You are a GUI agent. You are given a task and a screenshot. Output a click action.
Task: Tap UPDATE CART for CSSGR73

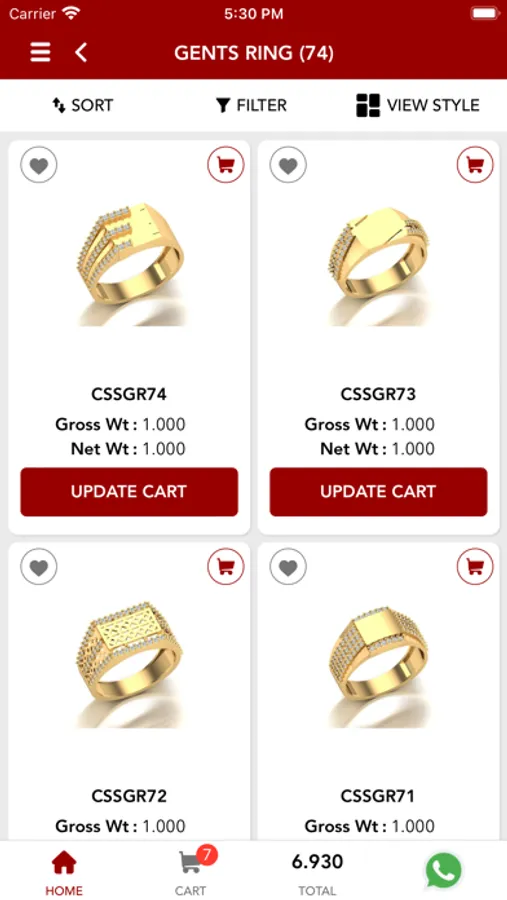click(x=378, y=491)
